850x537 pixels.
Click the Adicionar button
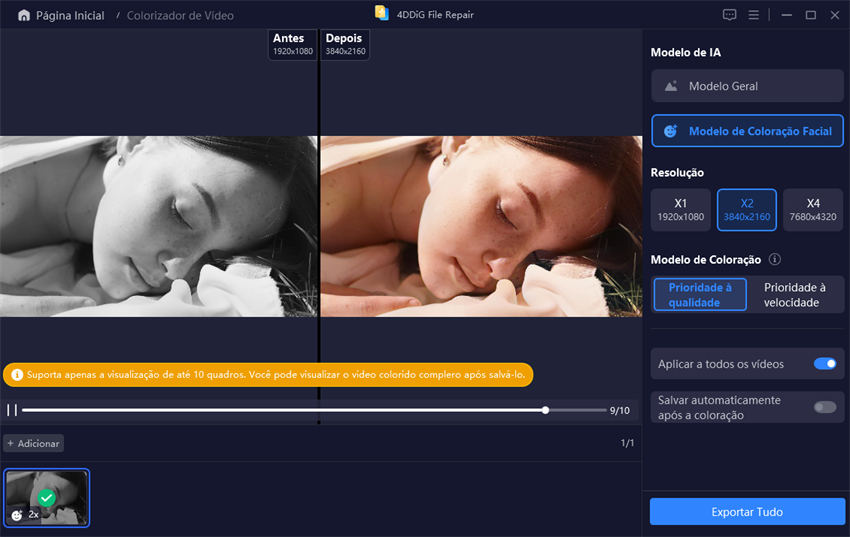click(34, 443)
